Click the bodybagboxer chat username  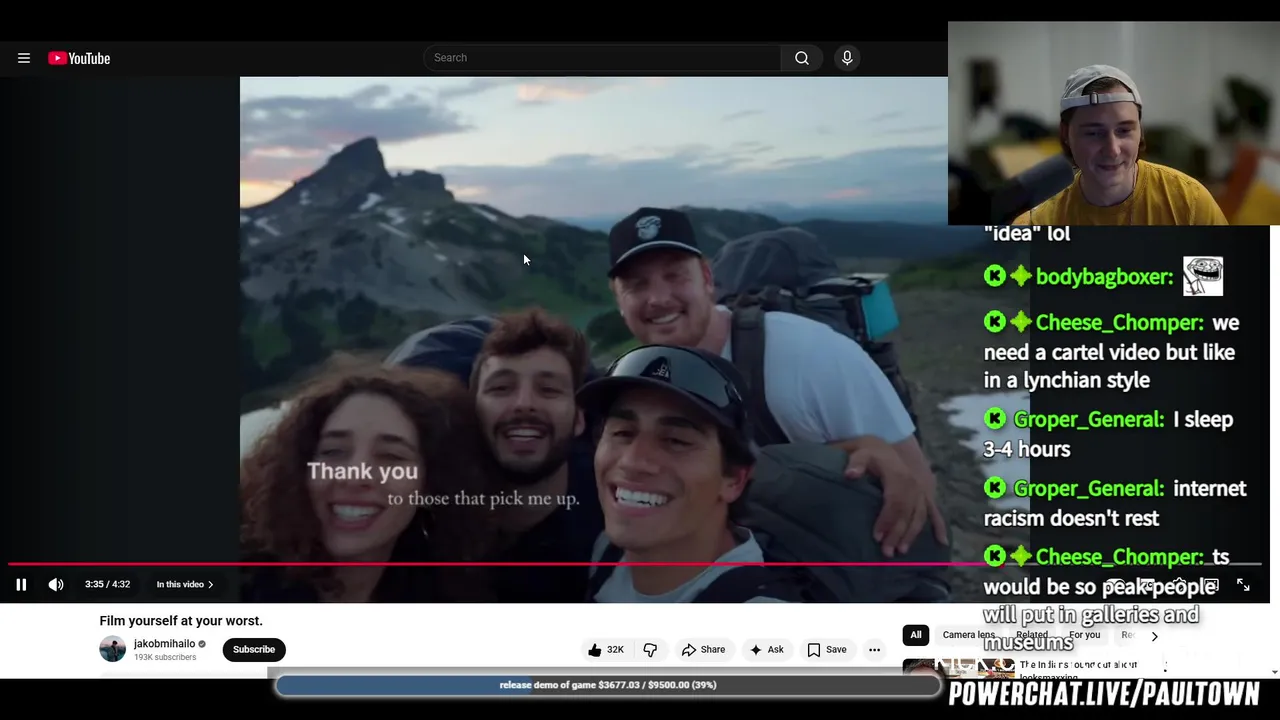coord(1104,277)
